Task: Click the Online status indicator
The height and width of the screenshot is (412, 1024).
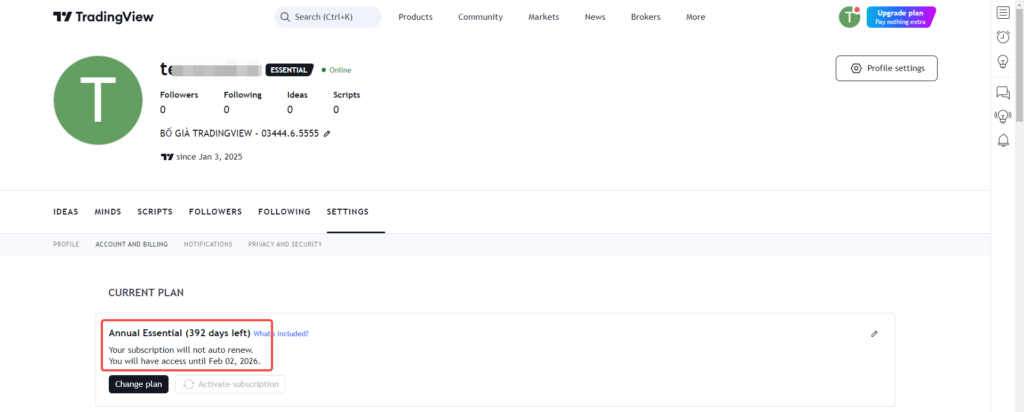Action: (x=336, y=70)
